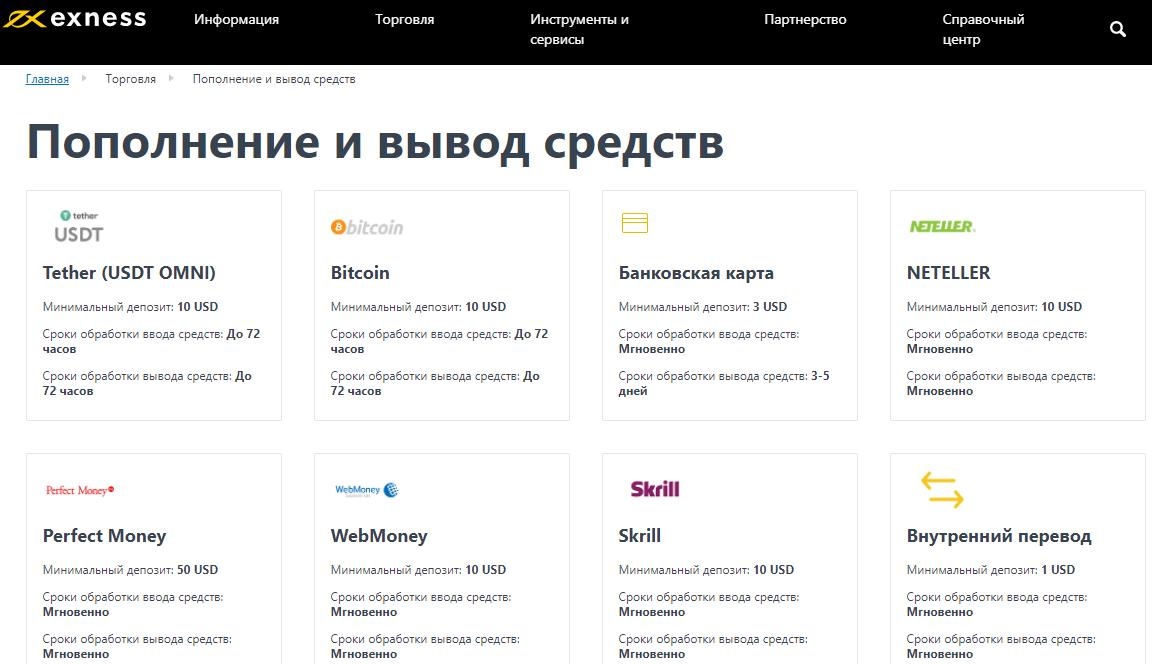
Task: Click the Tether USDT logo
Action: coord(79,226)
